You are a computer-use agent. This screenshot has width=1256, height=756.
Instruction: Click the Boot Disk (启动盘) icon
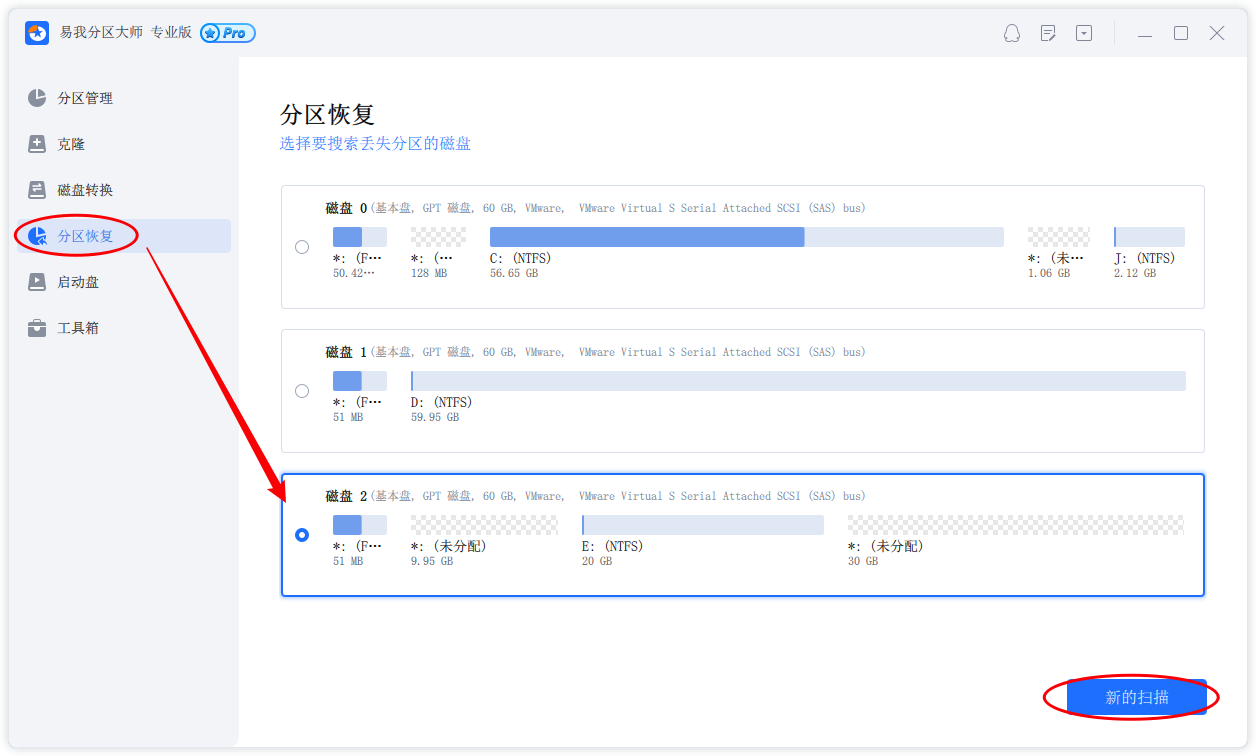[x=37, y=282]
